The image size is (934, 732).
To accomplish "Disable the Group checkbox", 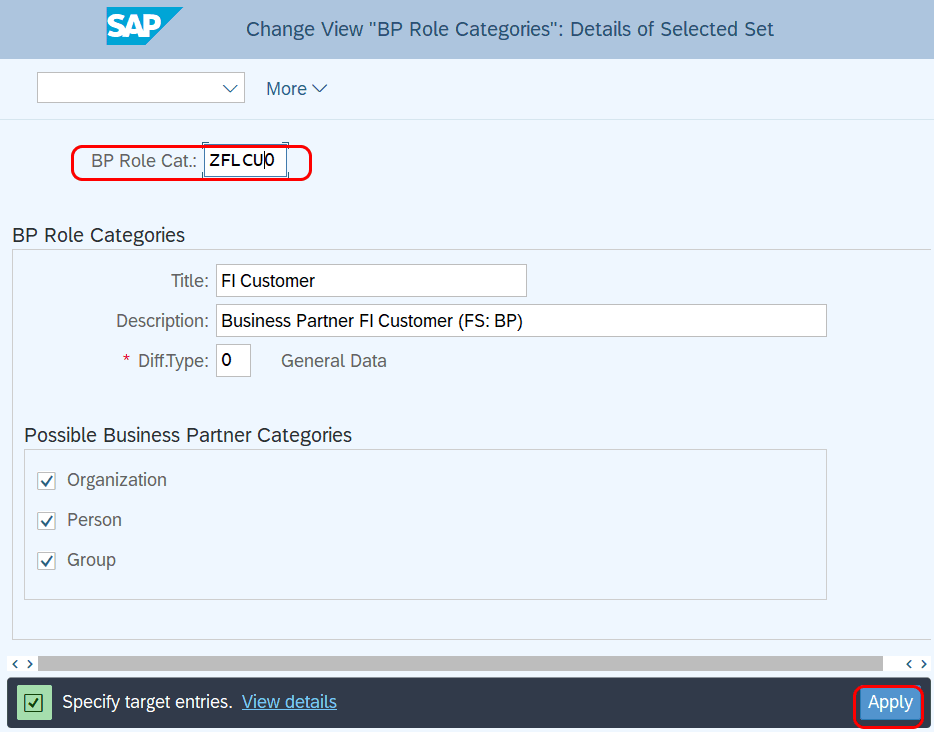I will pos(46,560).
